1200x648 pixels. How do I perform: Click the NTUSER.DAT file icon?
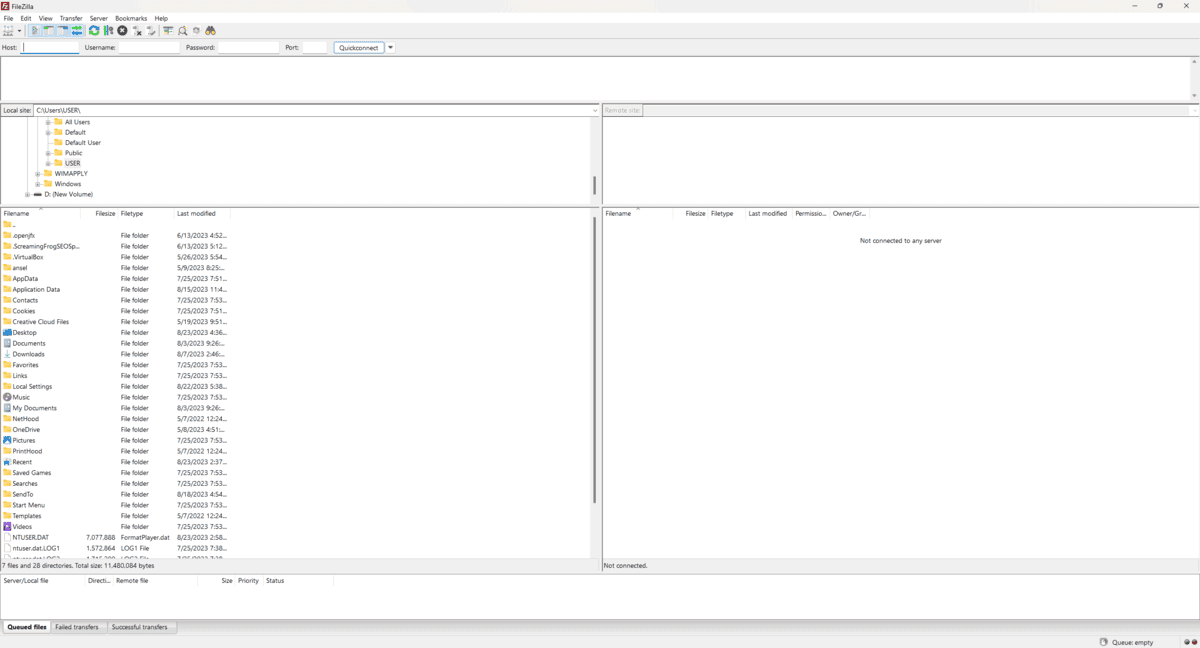tap(7, 537)
